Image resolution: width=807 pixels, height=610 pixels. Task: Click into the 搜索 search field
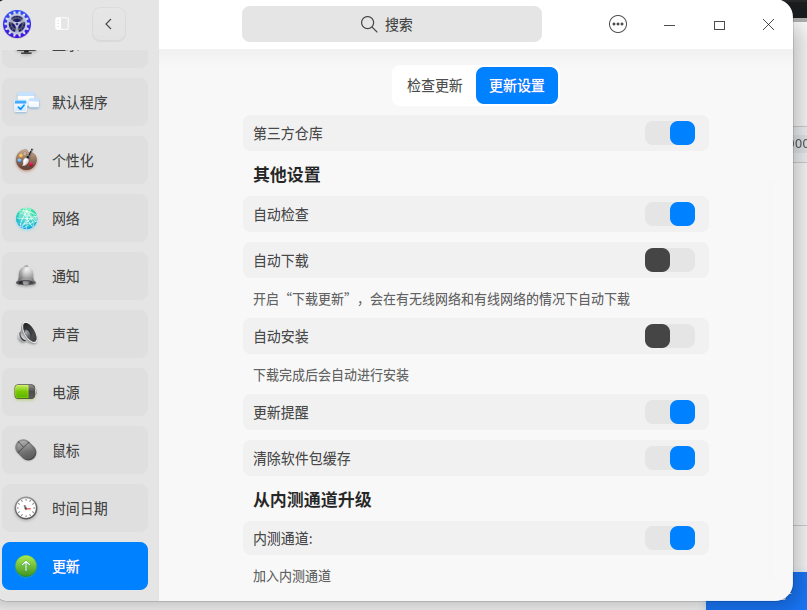pyautogui.click(x=392, y=24)
